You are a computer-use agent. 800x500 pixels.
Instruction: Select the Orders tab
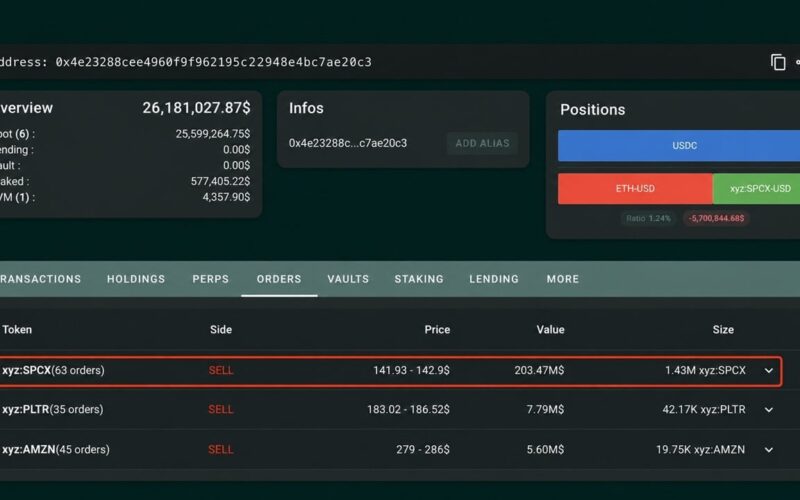[279, 279]
